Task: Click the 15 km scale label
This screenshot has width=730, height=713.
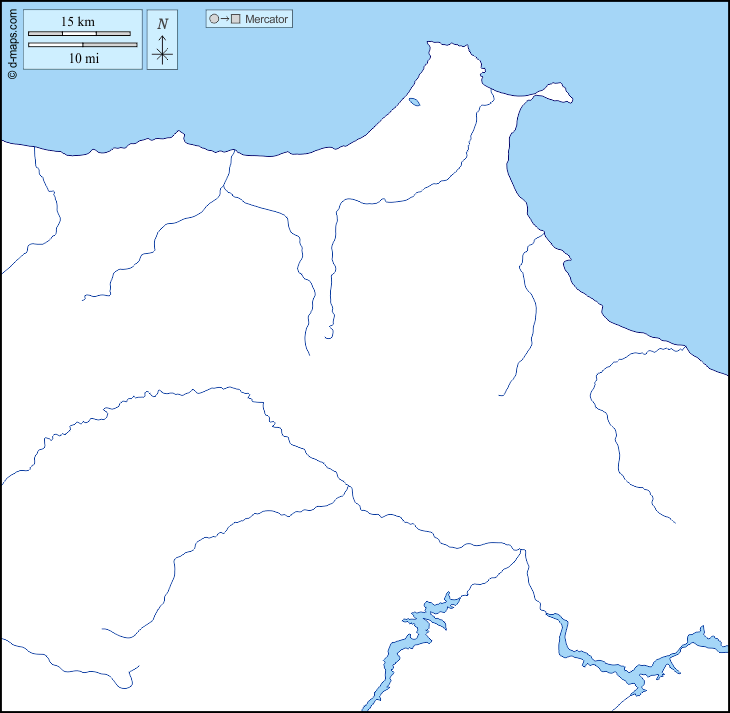Action: tap(78, 22)
